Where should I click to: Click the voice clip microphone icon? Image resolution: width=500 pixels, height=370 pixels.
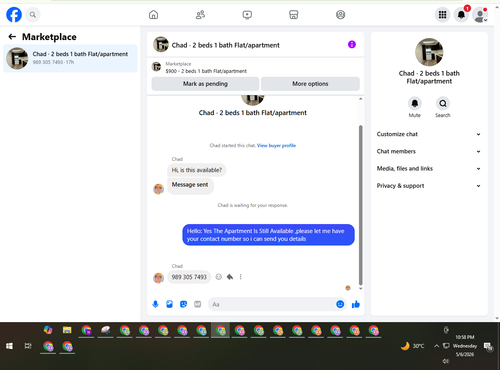click(155, 304)
